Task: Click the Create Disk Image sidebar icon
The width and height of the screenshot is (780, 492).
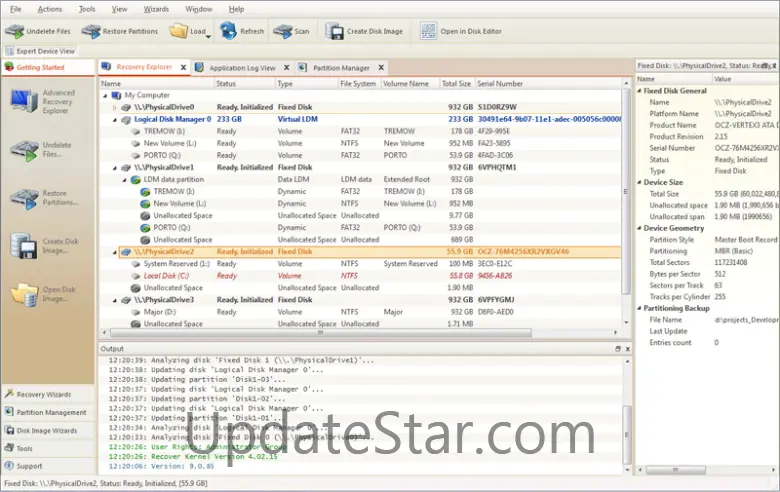Action: (x=24, y=246)
